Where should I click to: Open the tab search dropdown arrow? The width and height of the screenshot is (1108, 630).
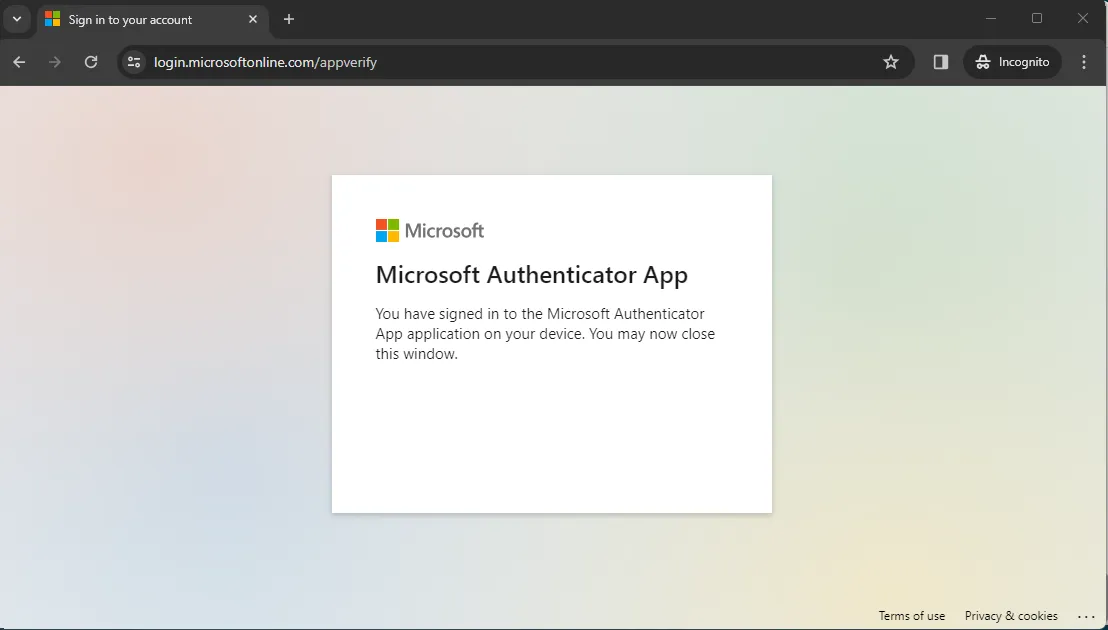[16, 18]
